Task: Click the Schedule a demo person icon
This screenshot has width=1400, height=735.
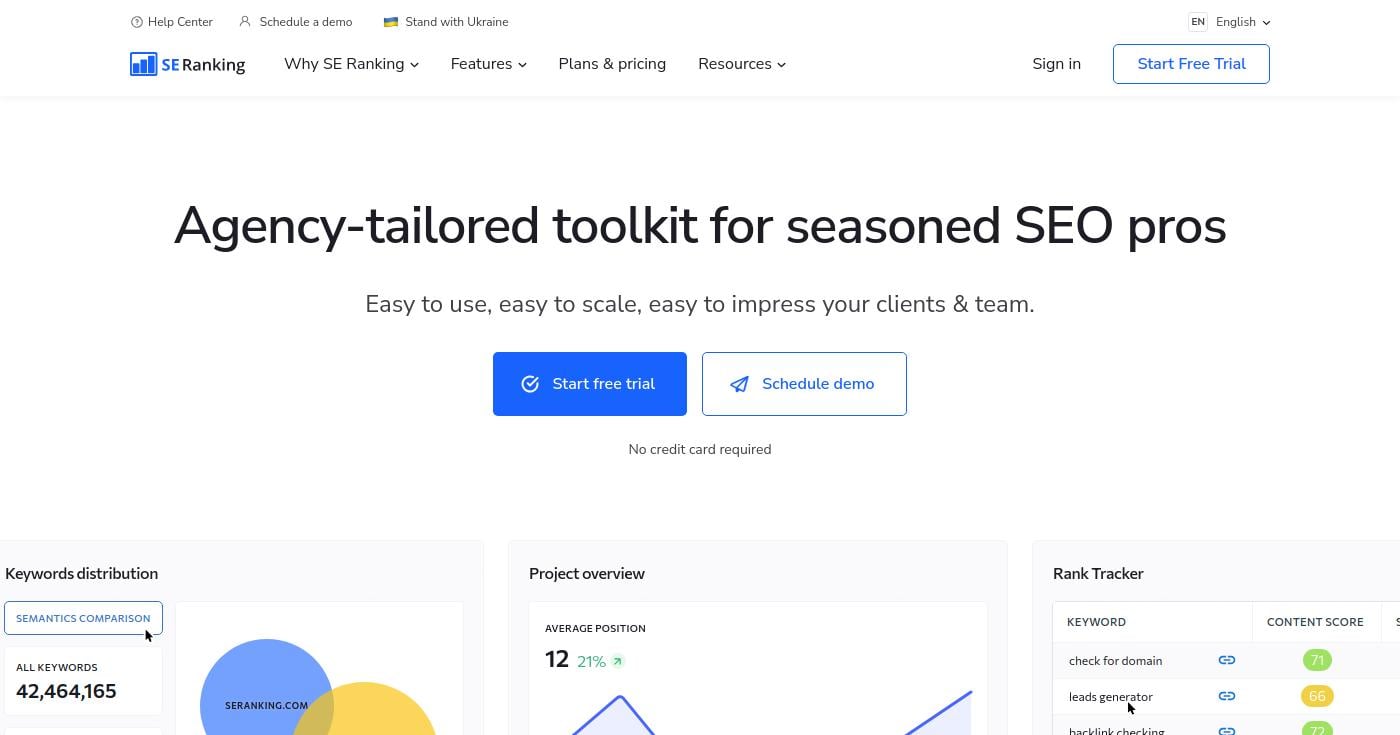Action: coord(245,21)
